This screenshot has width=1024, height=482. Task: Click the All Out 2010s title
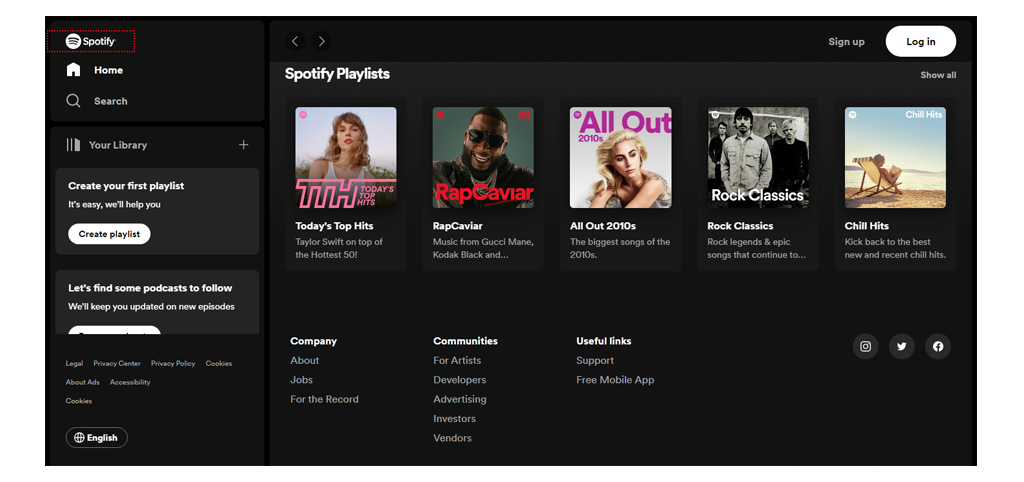[603, 226]
